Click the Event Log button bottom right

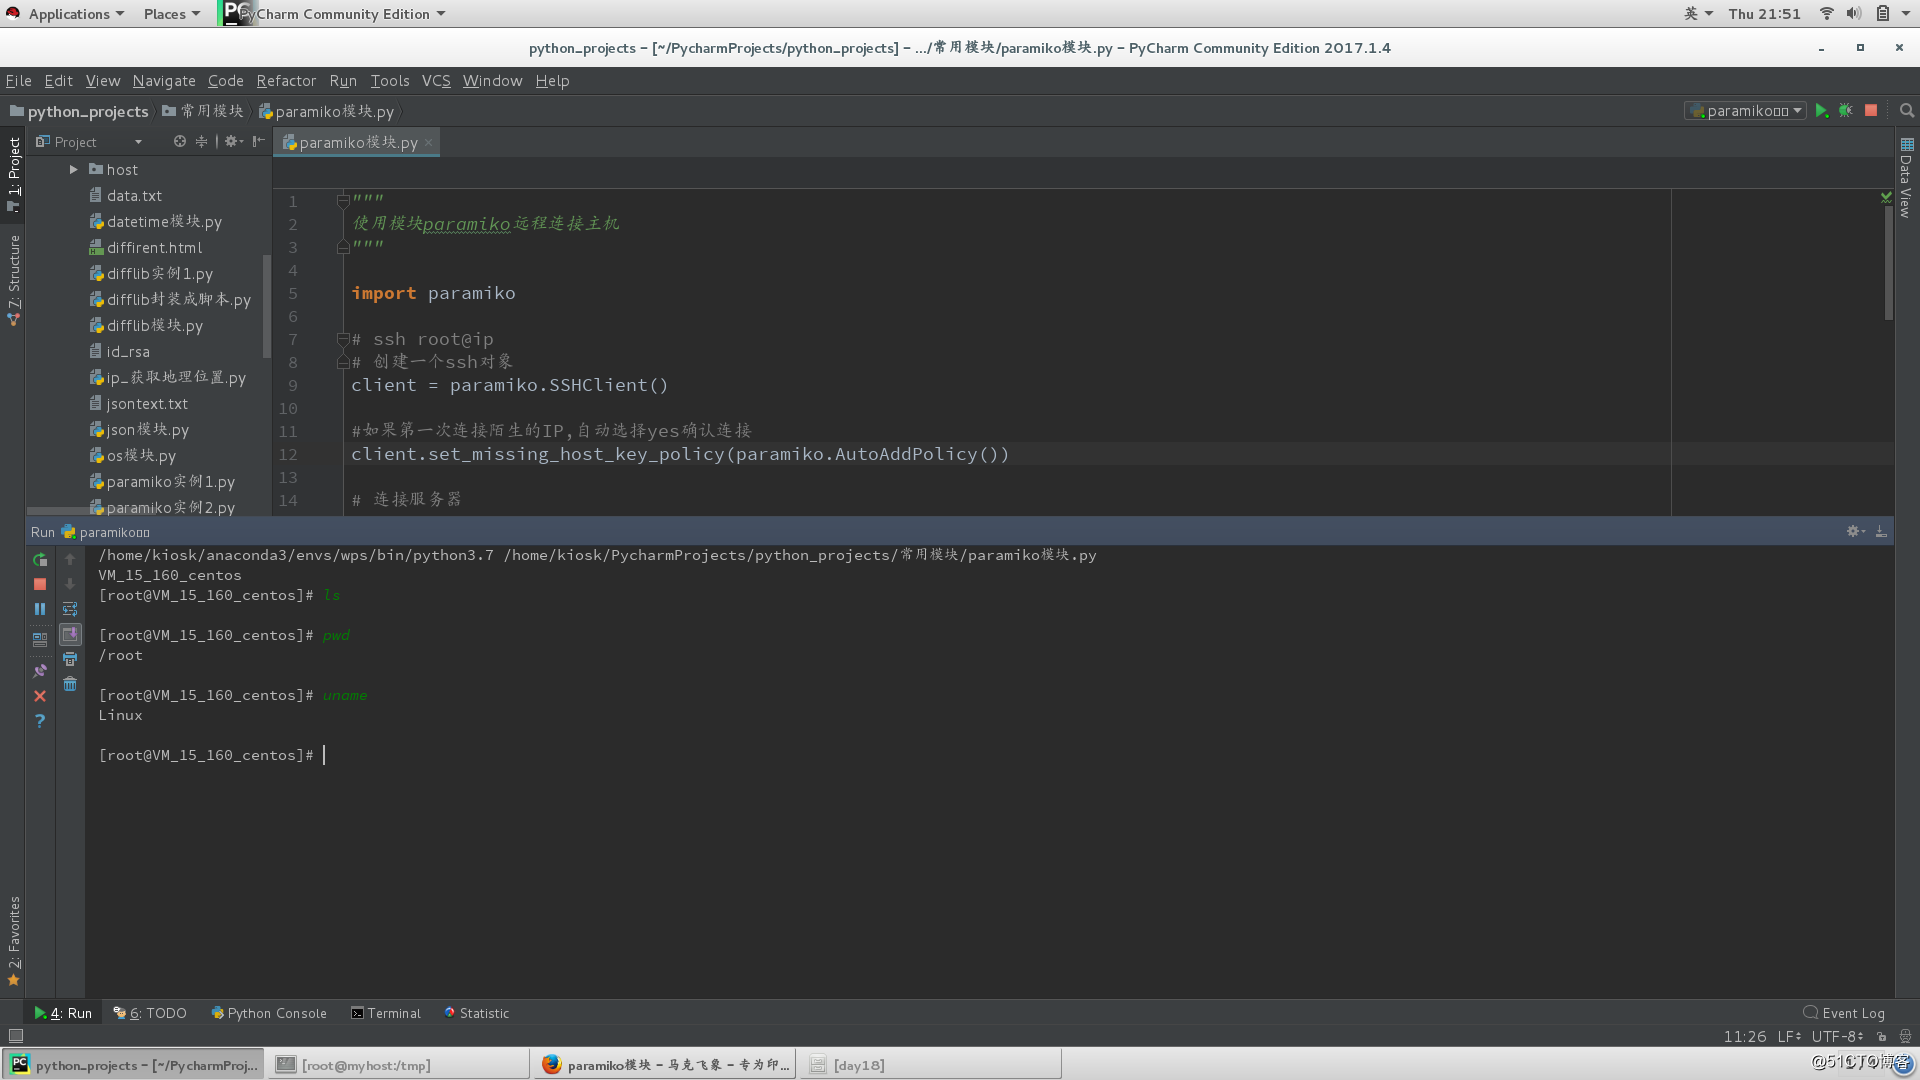click(x=1844, y=1013)
